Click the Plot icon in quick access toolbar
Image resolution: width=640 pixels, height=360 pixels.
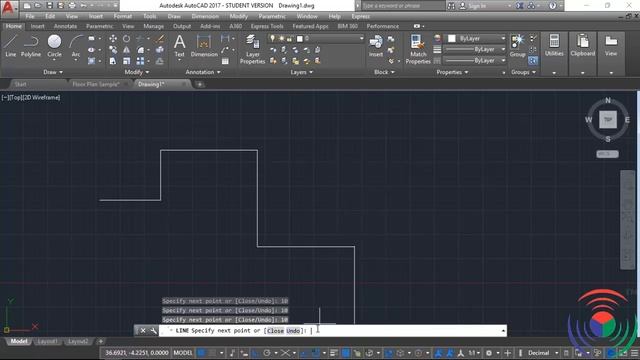tap(72, 6)
